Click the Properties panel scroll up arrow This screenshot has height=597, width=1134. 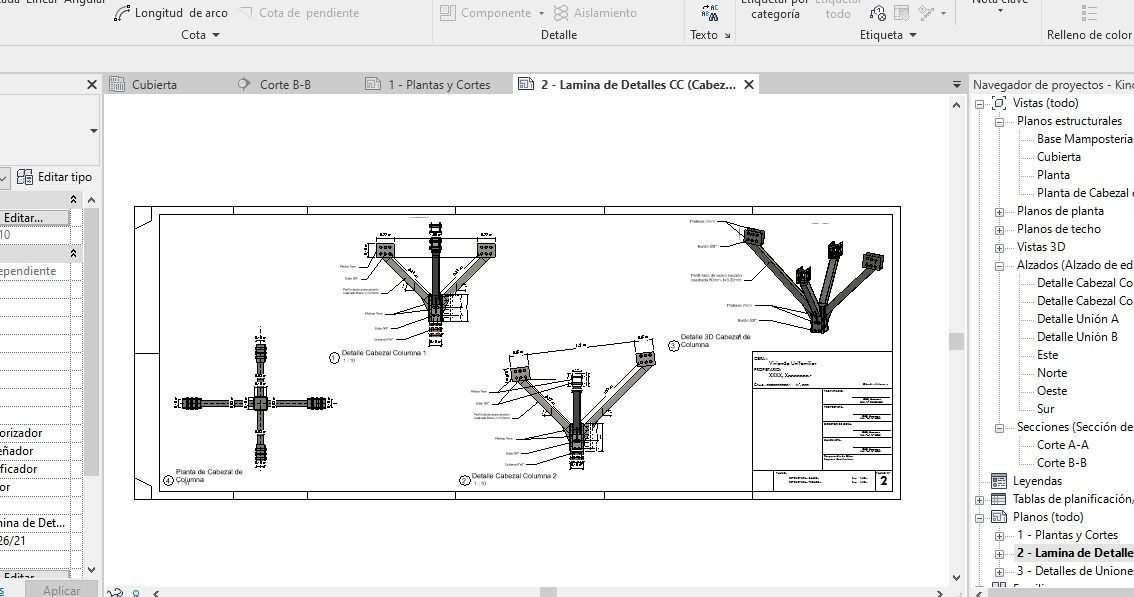(92, 200)
